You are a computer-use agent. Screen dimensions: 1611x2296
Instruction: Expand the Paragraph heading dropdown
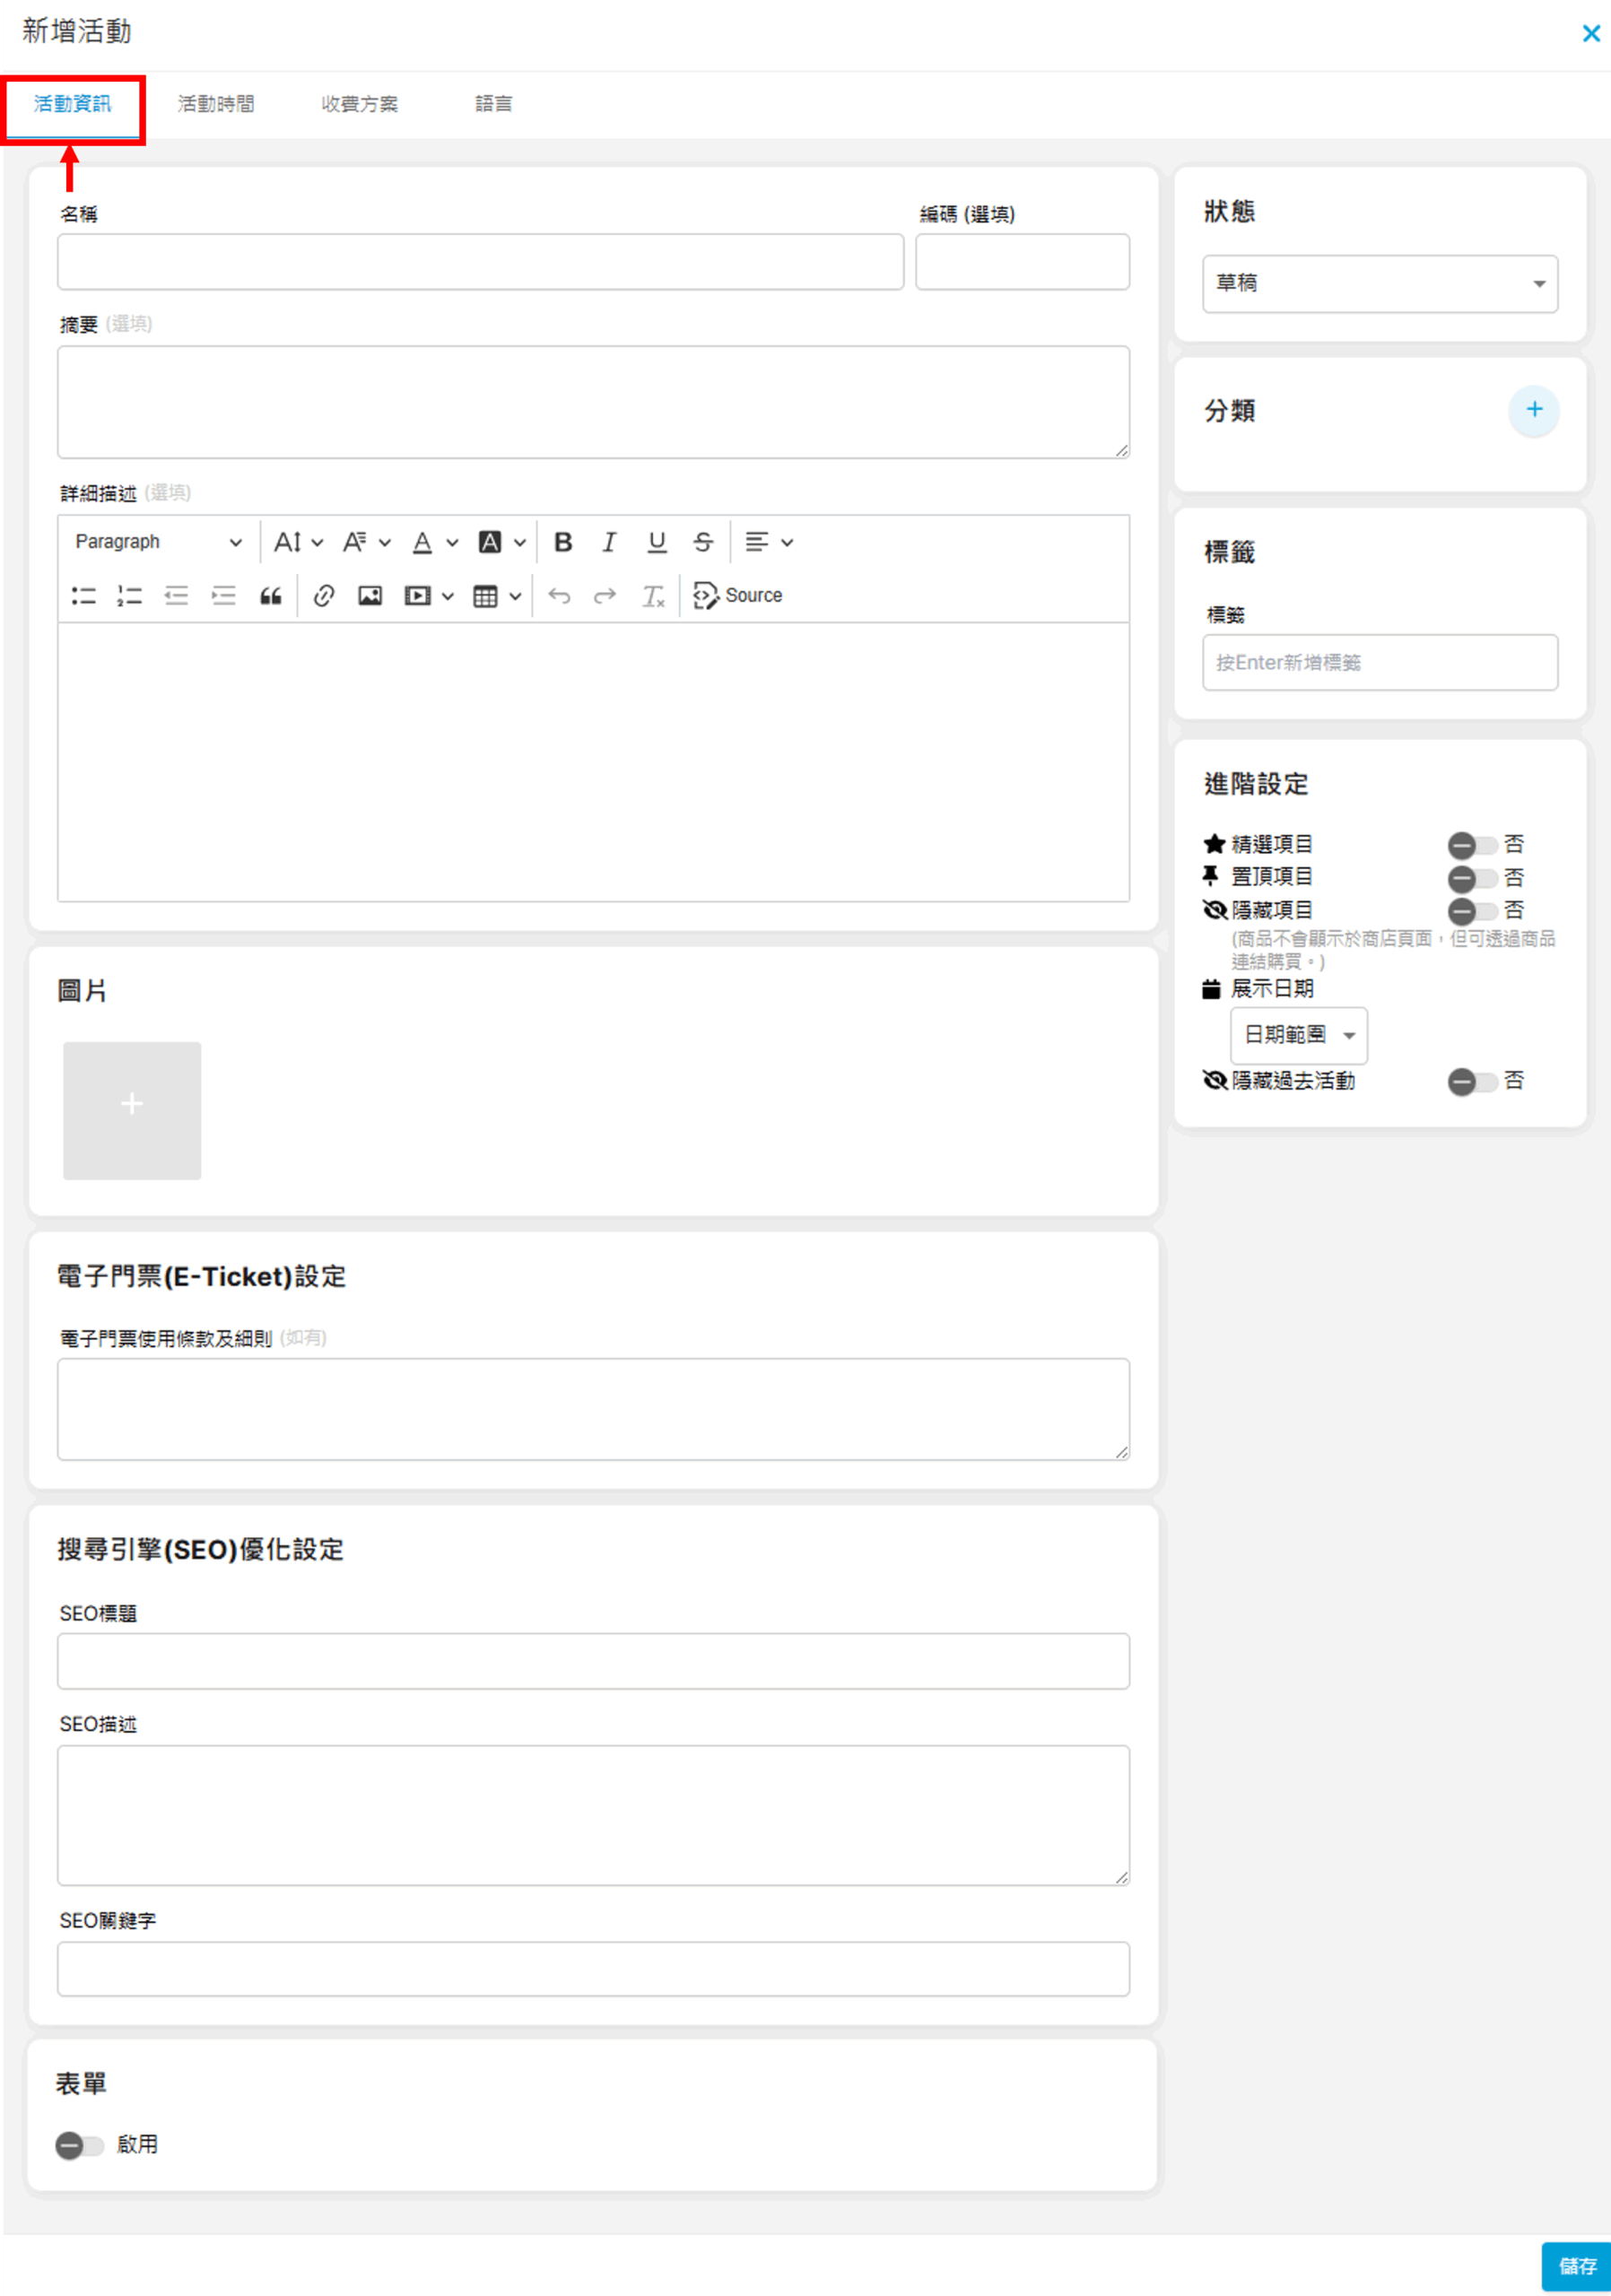158,542
